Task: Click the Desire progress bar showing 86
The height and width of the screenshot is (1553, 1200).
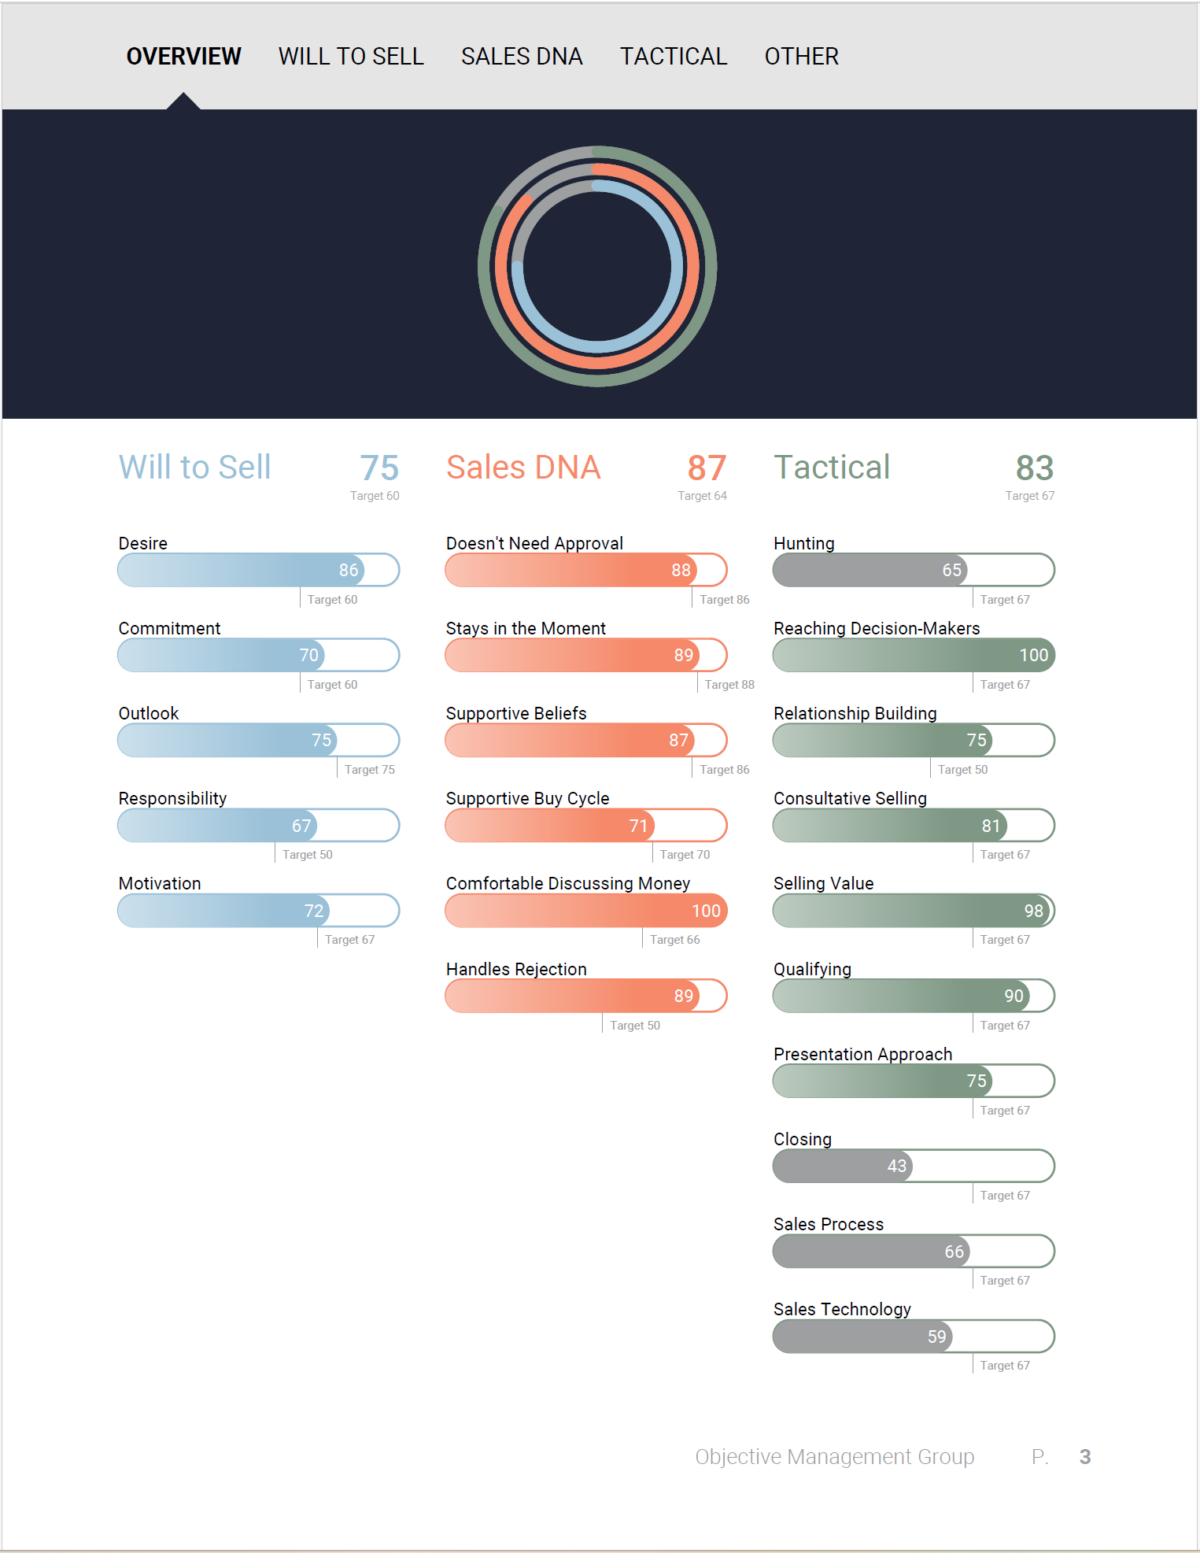Action: point(258,569)
